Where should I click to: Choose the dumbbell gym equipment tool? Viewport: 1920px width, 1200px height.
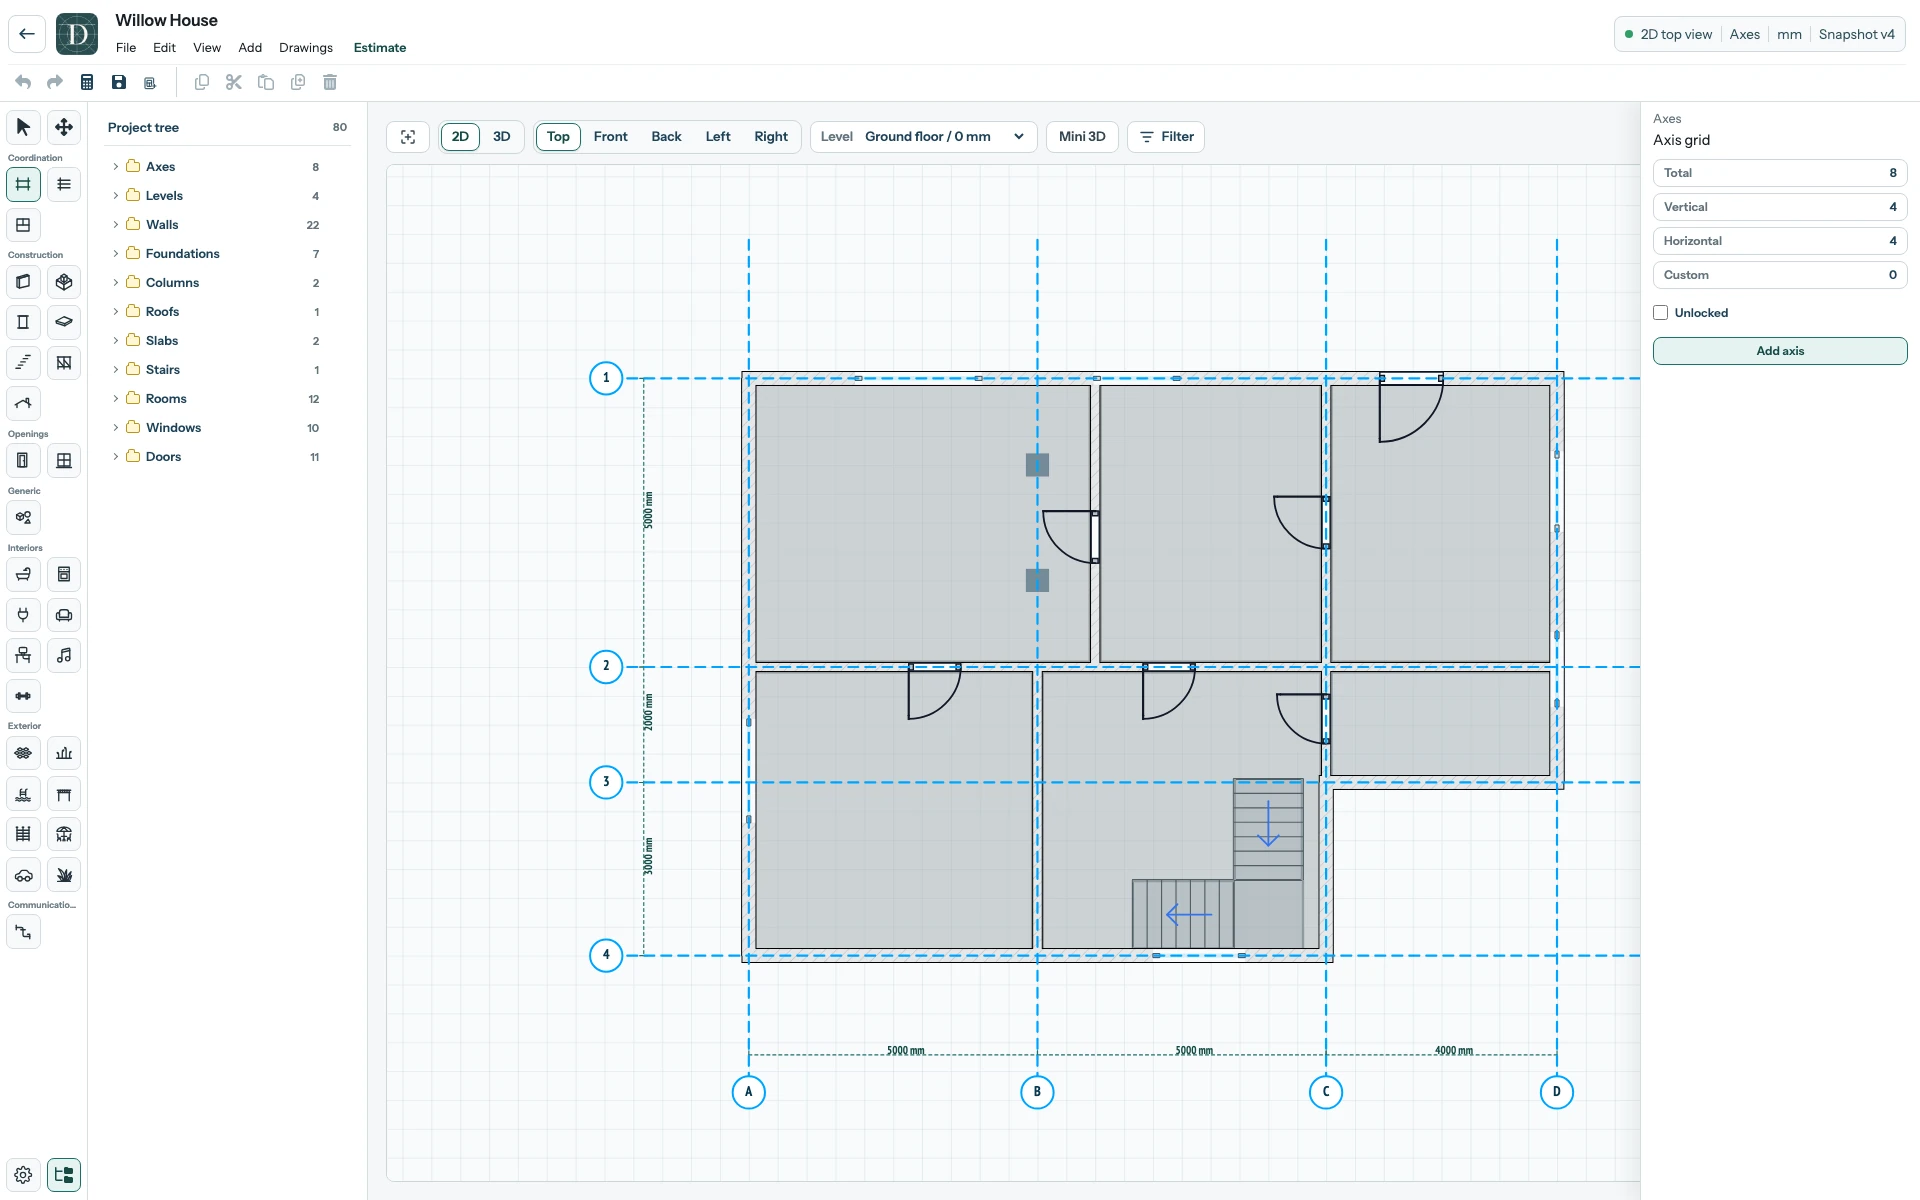tap(23, 696)
